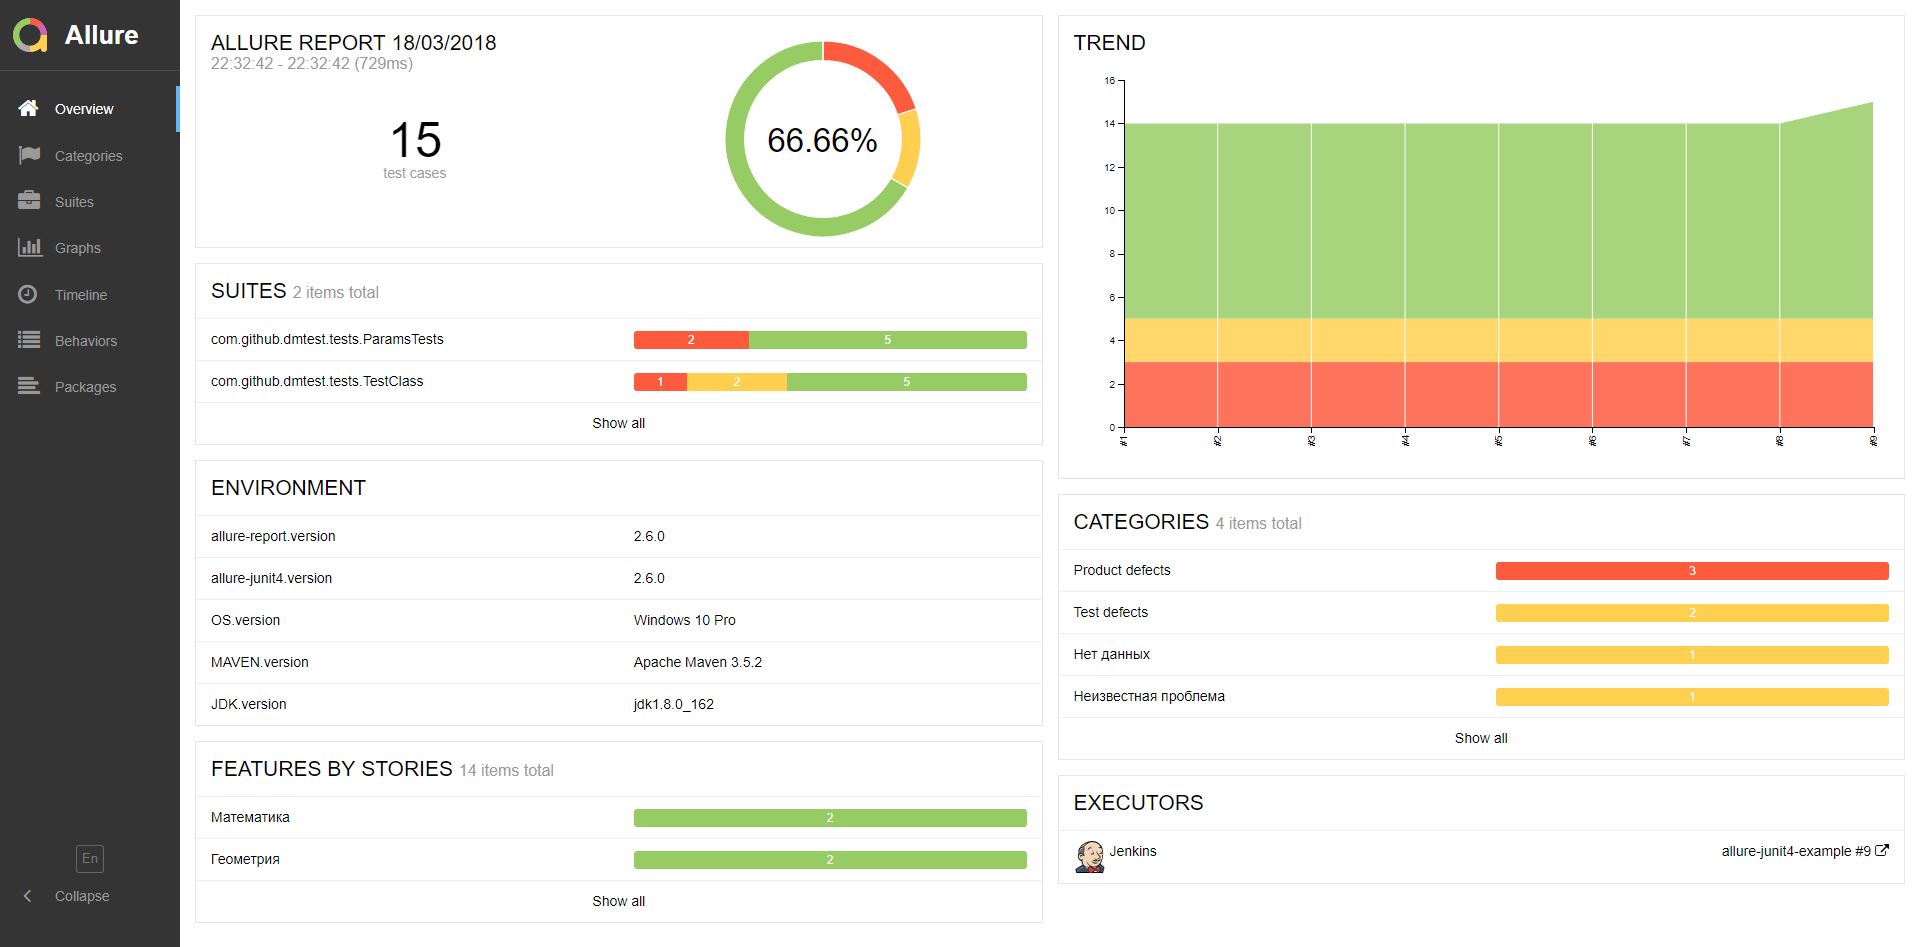1920x947 pixels.
Task: Click the red Product defects bar
Action: pos(1692,571)
